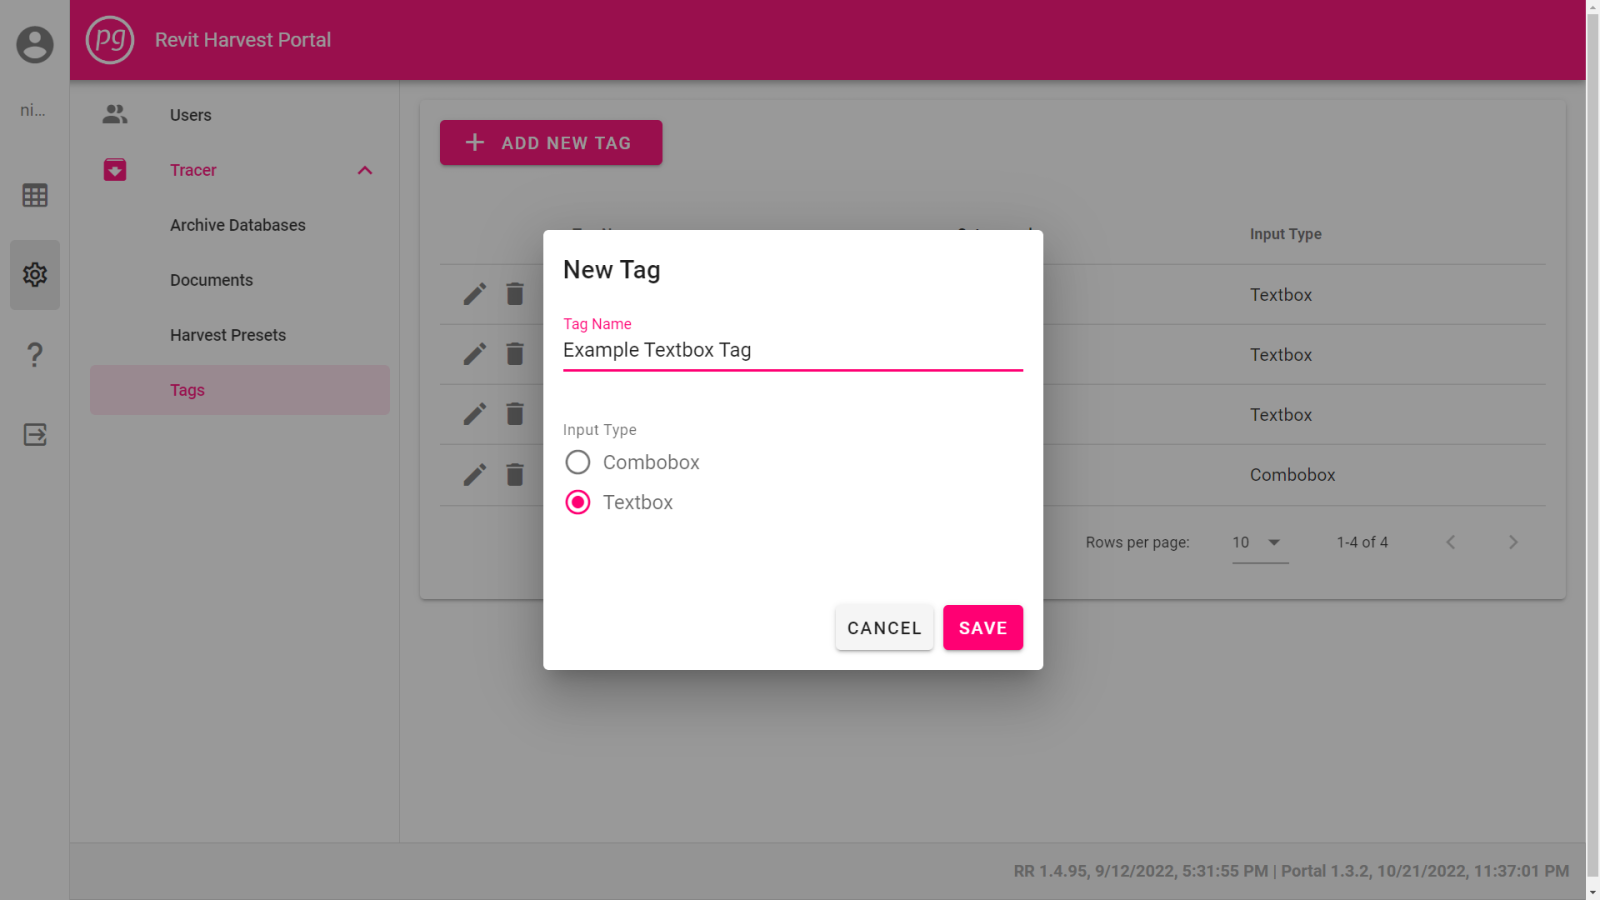Image resolution: width=1600 pixels, height=900 pixels.
Task: Select the Textbox input type radio button
Action: pyautogui.click(x=577, y=502)
